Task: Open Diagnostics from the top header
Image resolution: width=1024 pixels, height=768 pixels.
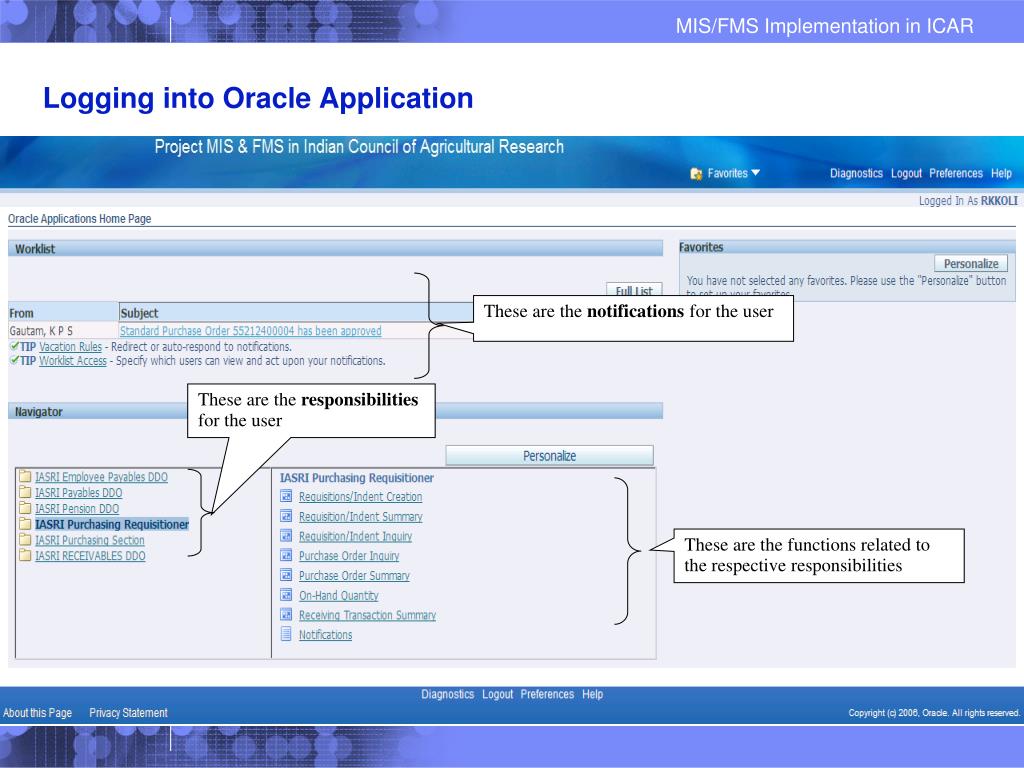Action: (x=856, y=174)
